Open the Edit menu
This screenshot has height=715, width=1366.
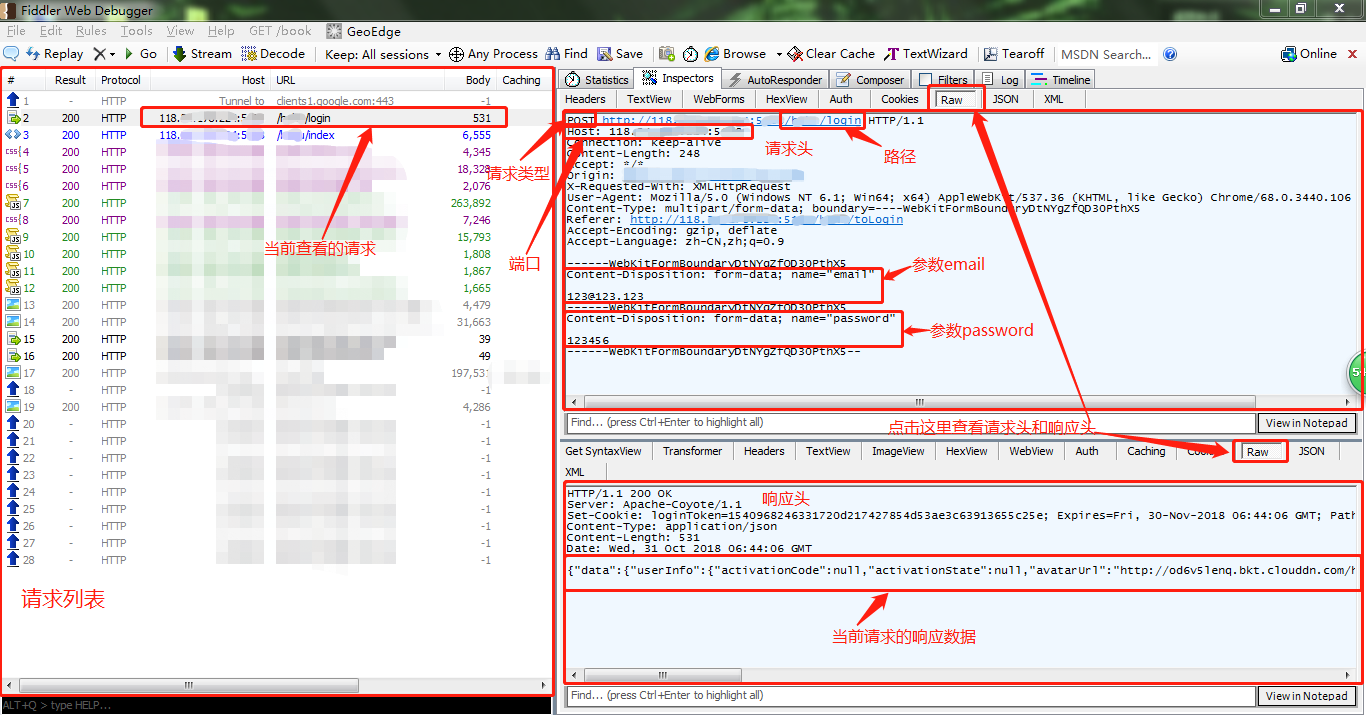point(51,31)
